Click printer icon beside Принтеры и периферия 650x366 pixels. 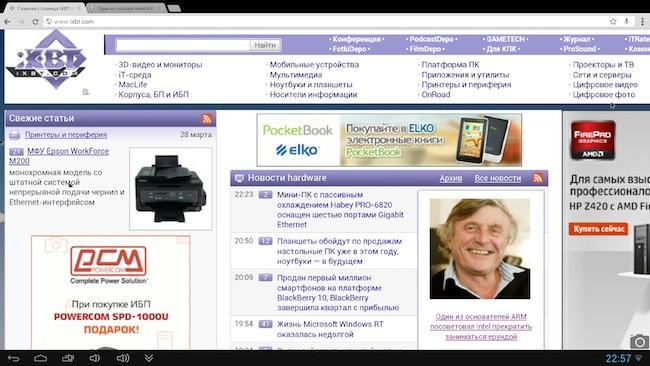pos(15,135)
